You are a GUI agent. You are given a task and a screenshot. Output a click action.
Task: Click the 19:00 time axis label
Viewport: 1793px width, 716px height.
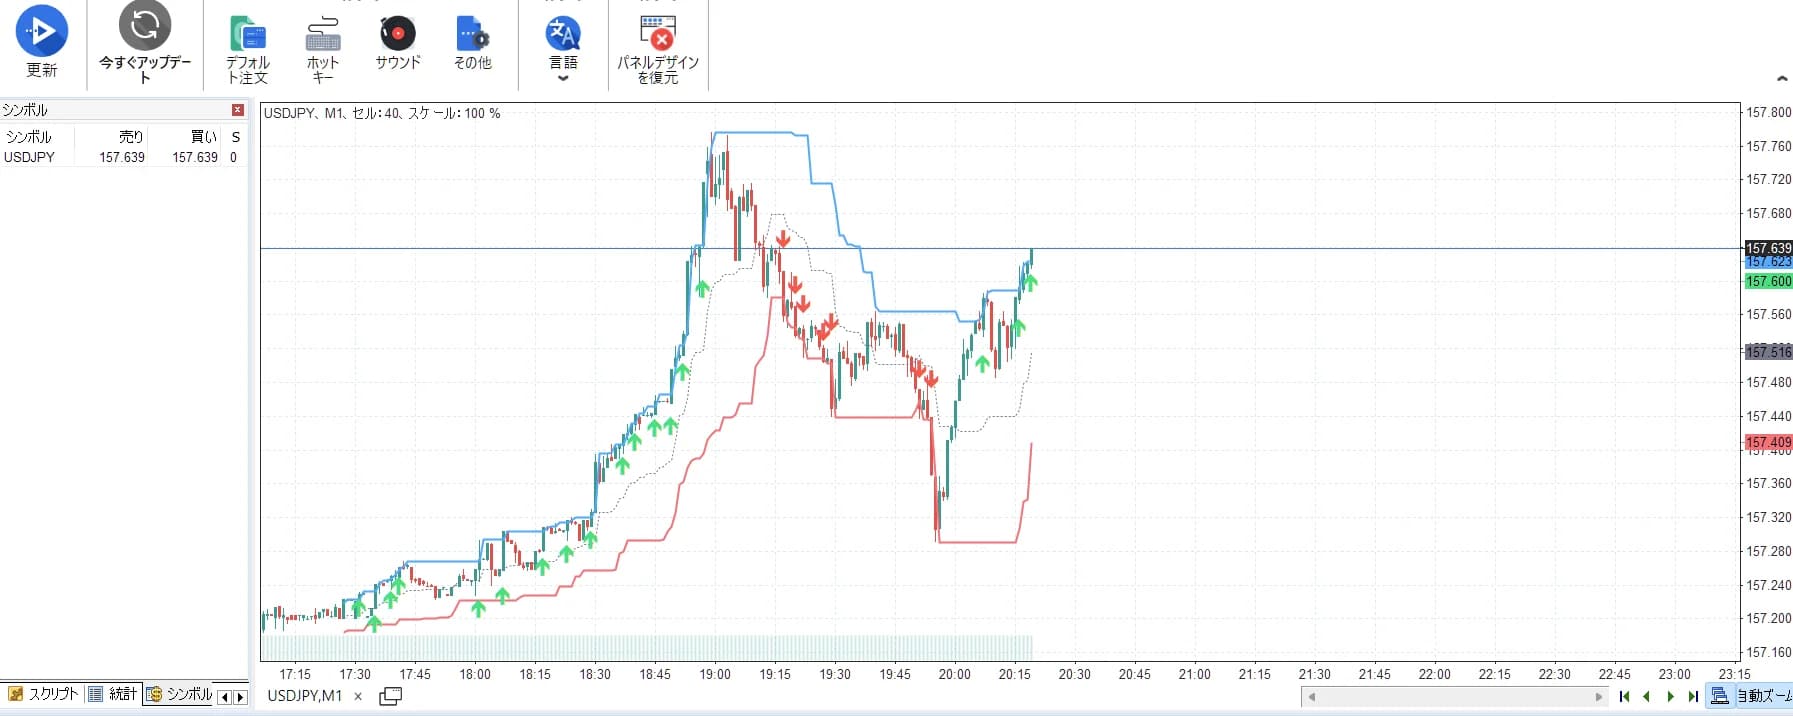click(715, 675)
